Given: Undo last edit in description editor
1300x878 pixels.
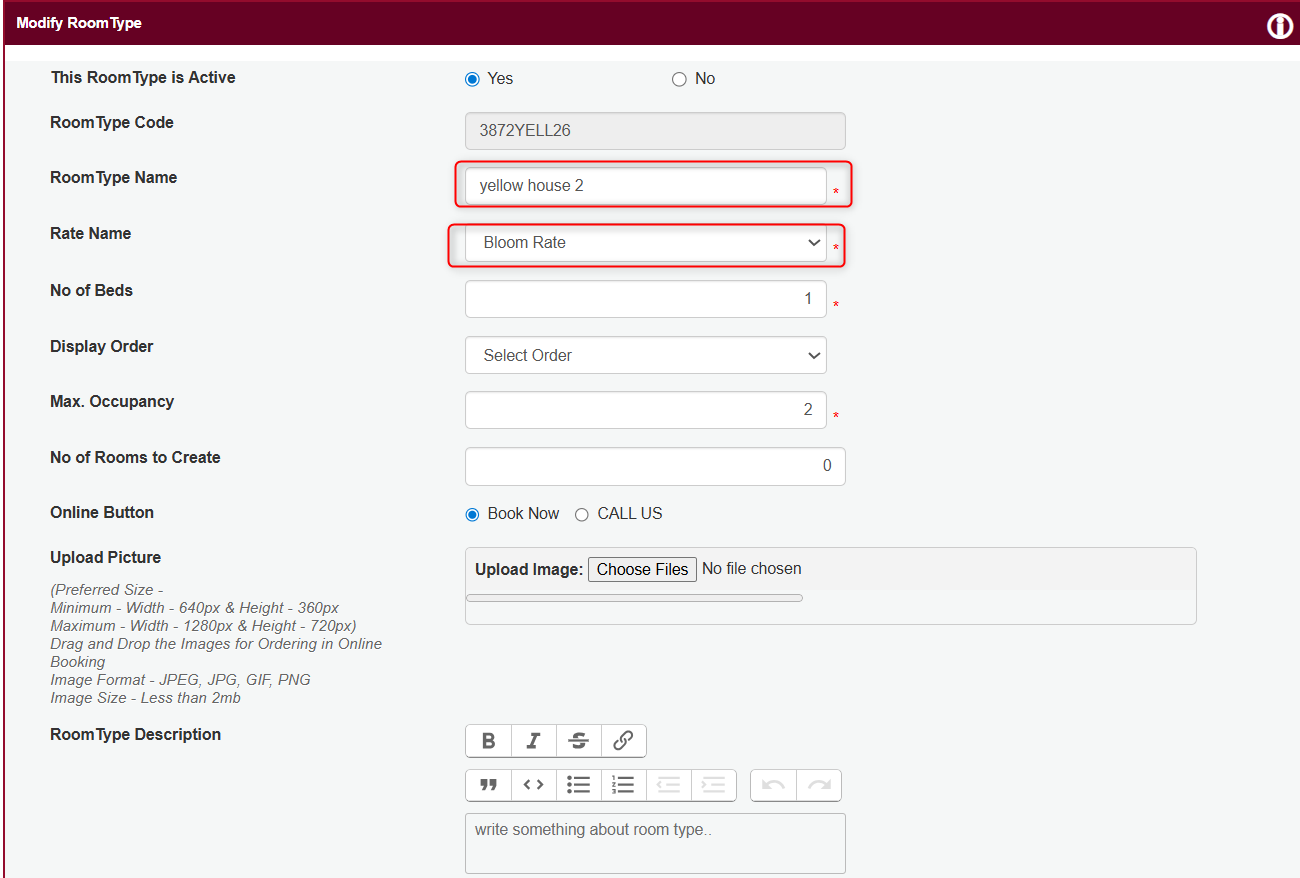Looking at the screenshot, I should click(x=773, y=785).
